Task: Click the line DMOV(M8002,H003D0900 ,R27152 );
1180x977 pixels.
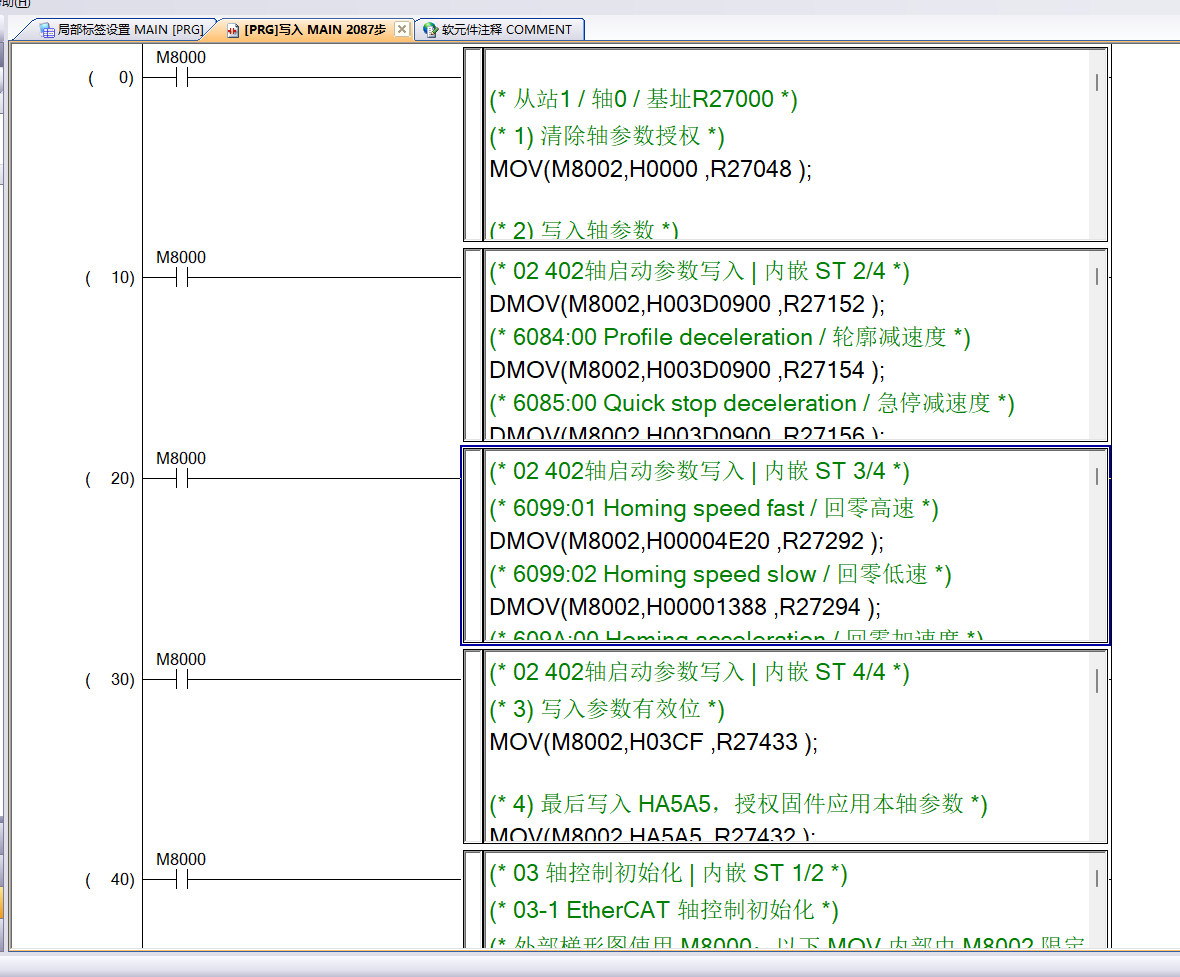Action: 687,304
